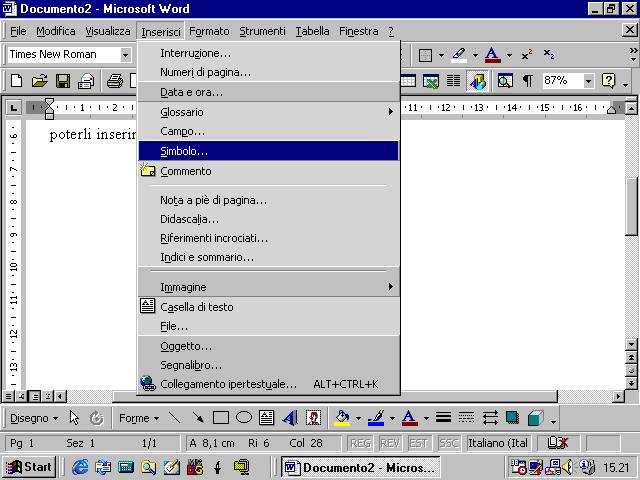Apply fill color paint bucket
640x480 pixels.
tap(342, 418)
